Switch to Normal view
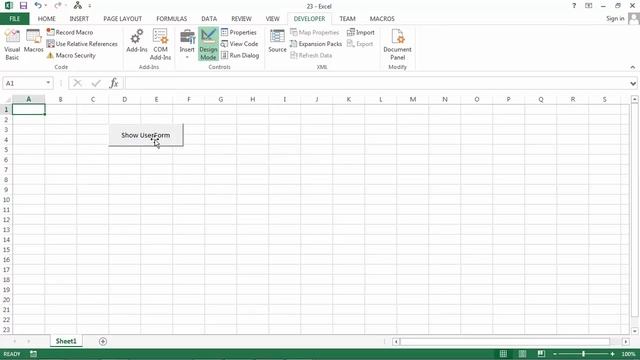 [x=503, y=354]
